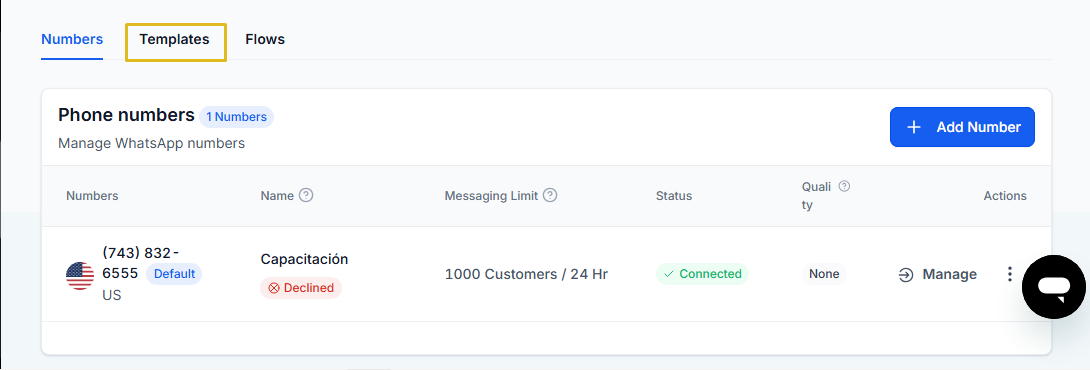Switch to the Flows tab
Screen dimensions: 1090x370
pos(265,40)
